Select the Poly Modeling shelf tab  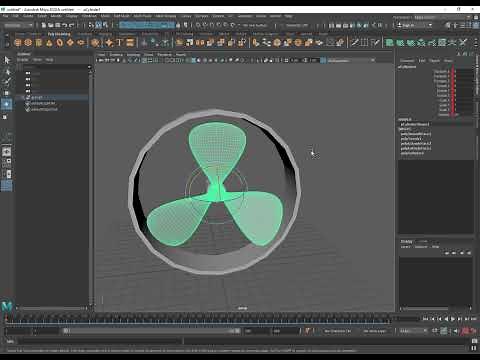tap(59, 34)
